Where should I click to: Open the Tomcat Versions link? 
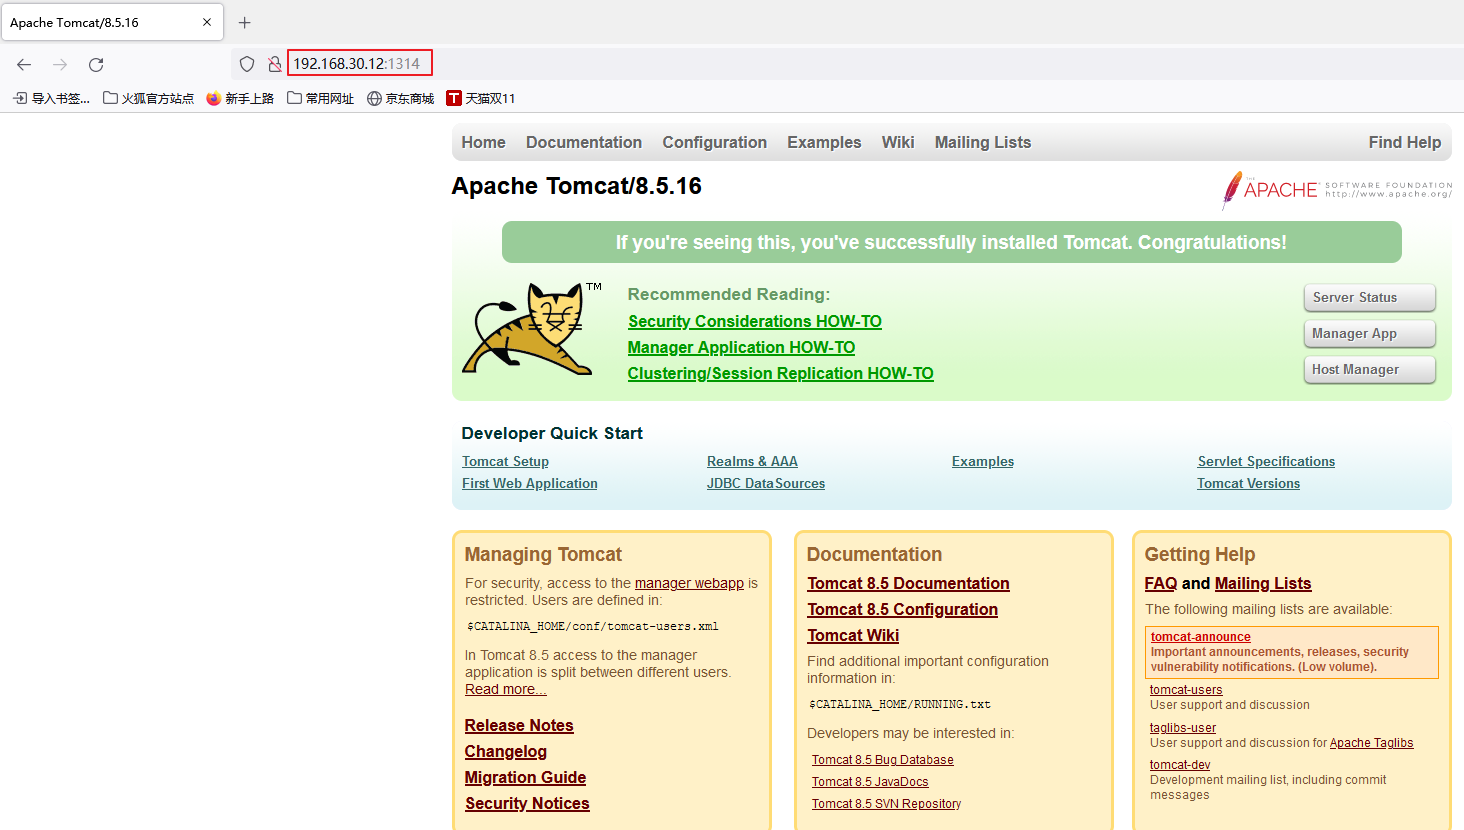1249,483
